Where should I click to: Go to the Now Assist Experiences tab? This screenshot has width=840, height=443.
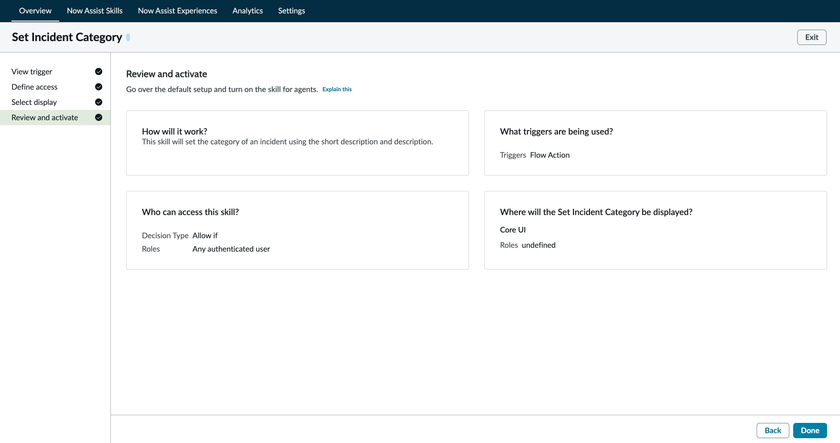pos(177,11)
